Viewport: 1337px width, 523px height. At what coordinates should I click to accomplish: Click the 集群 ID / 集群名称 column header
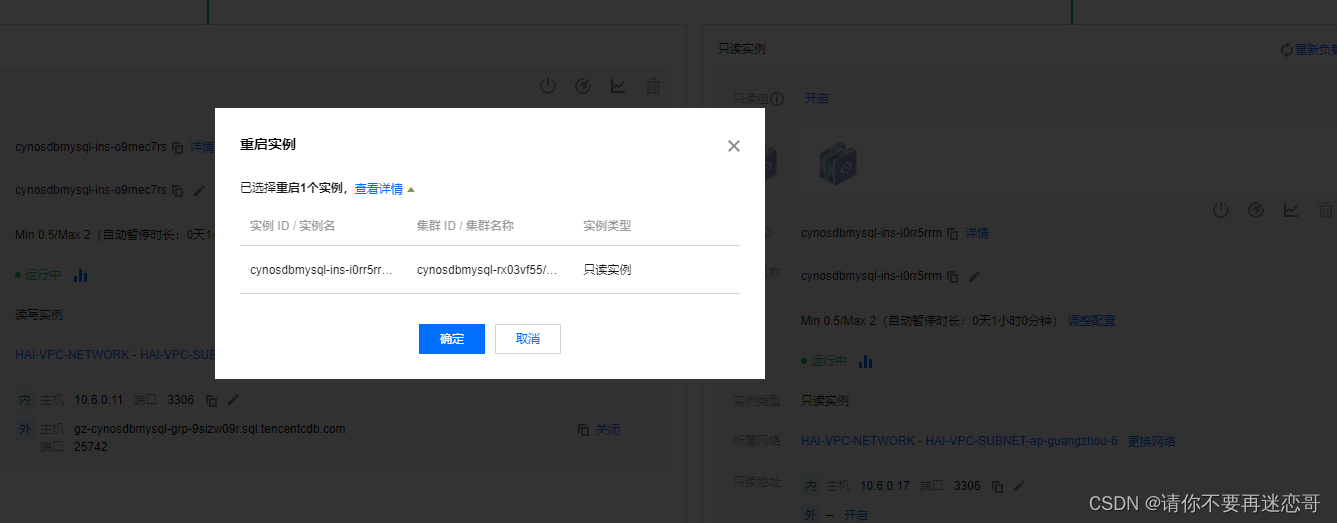(465, 226)
